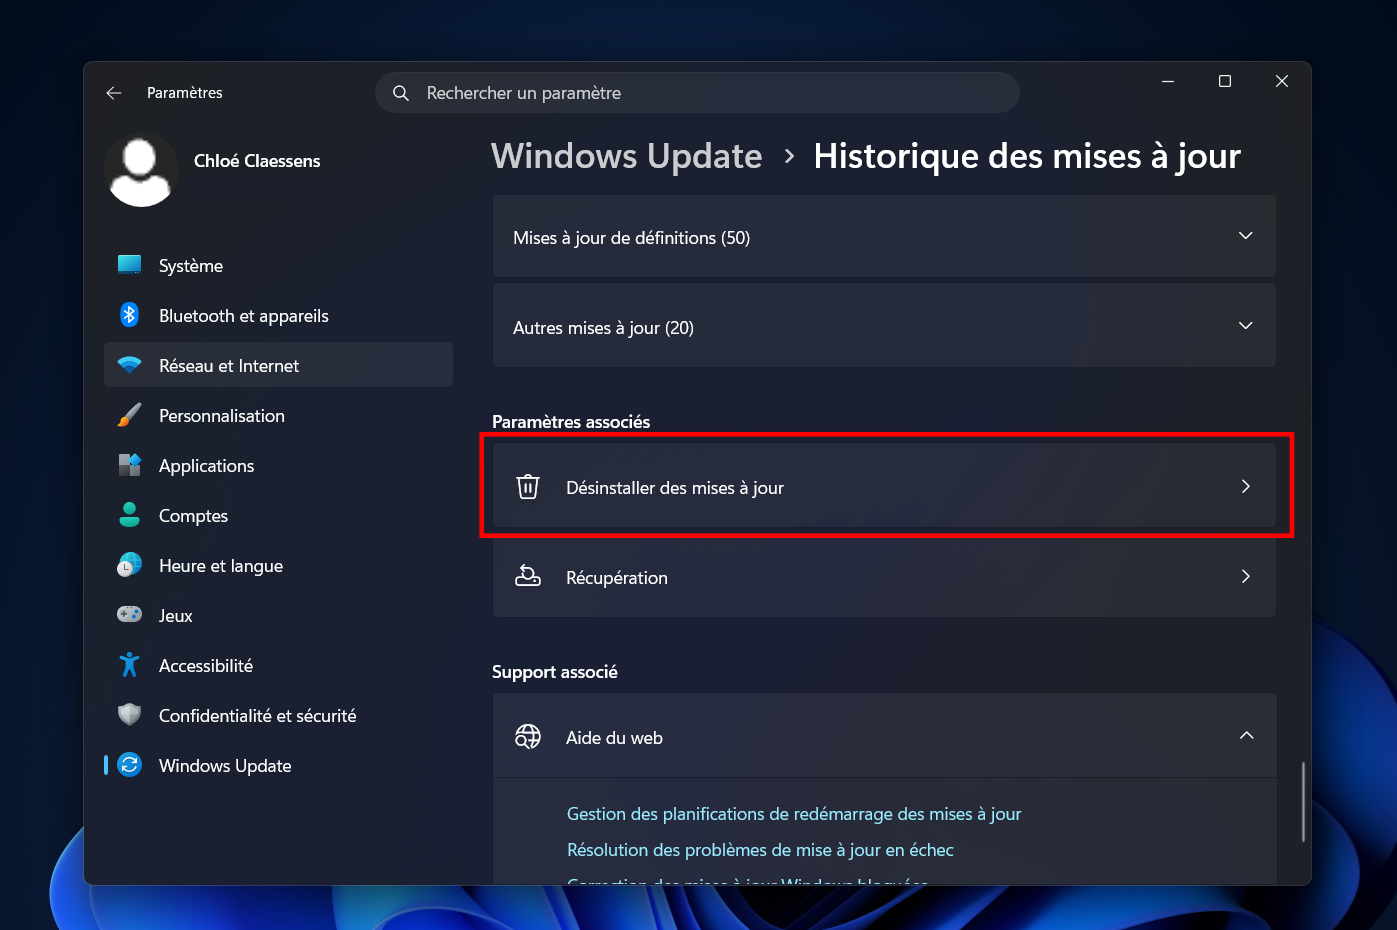Viewport: 1397px width, 930px height.
Task: Go to Personnalisation settings
Action: [278, 415]
